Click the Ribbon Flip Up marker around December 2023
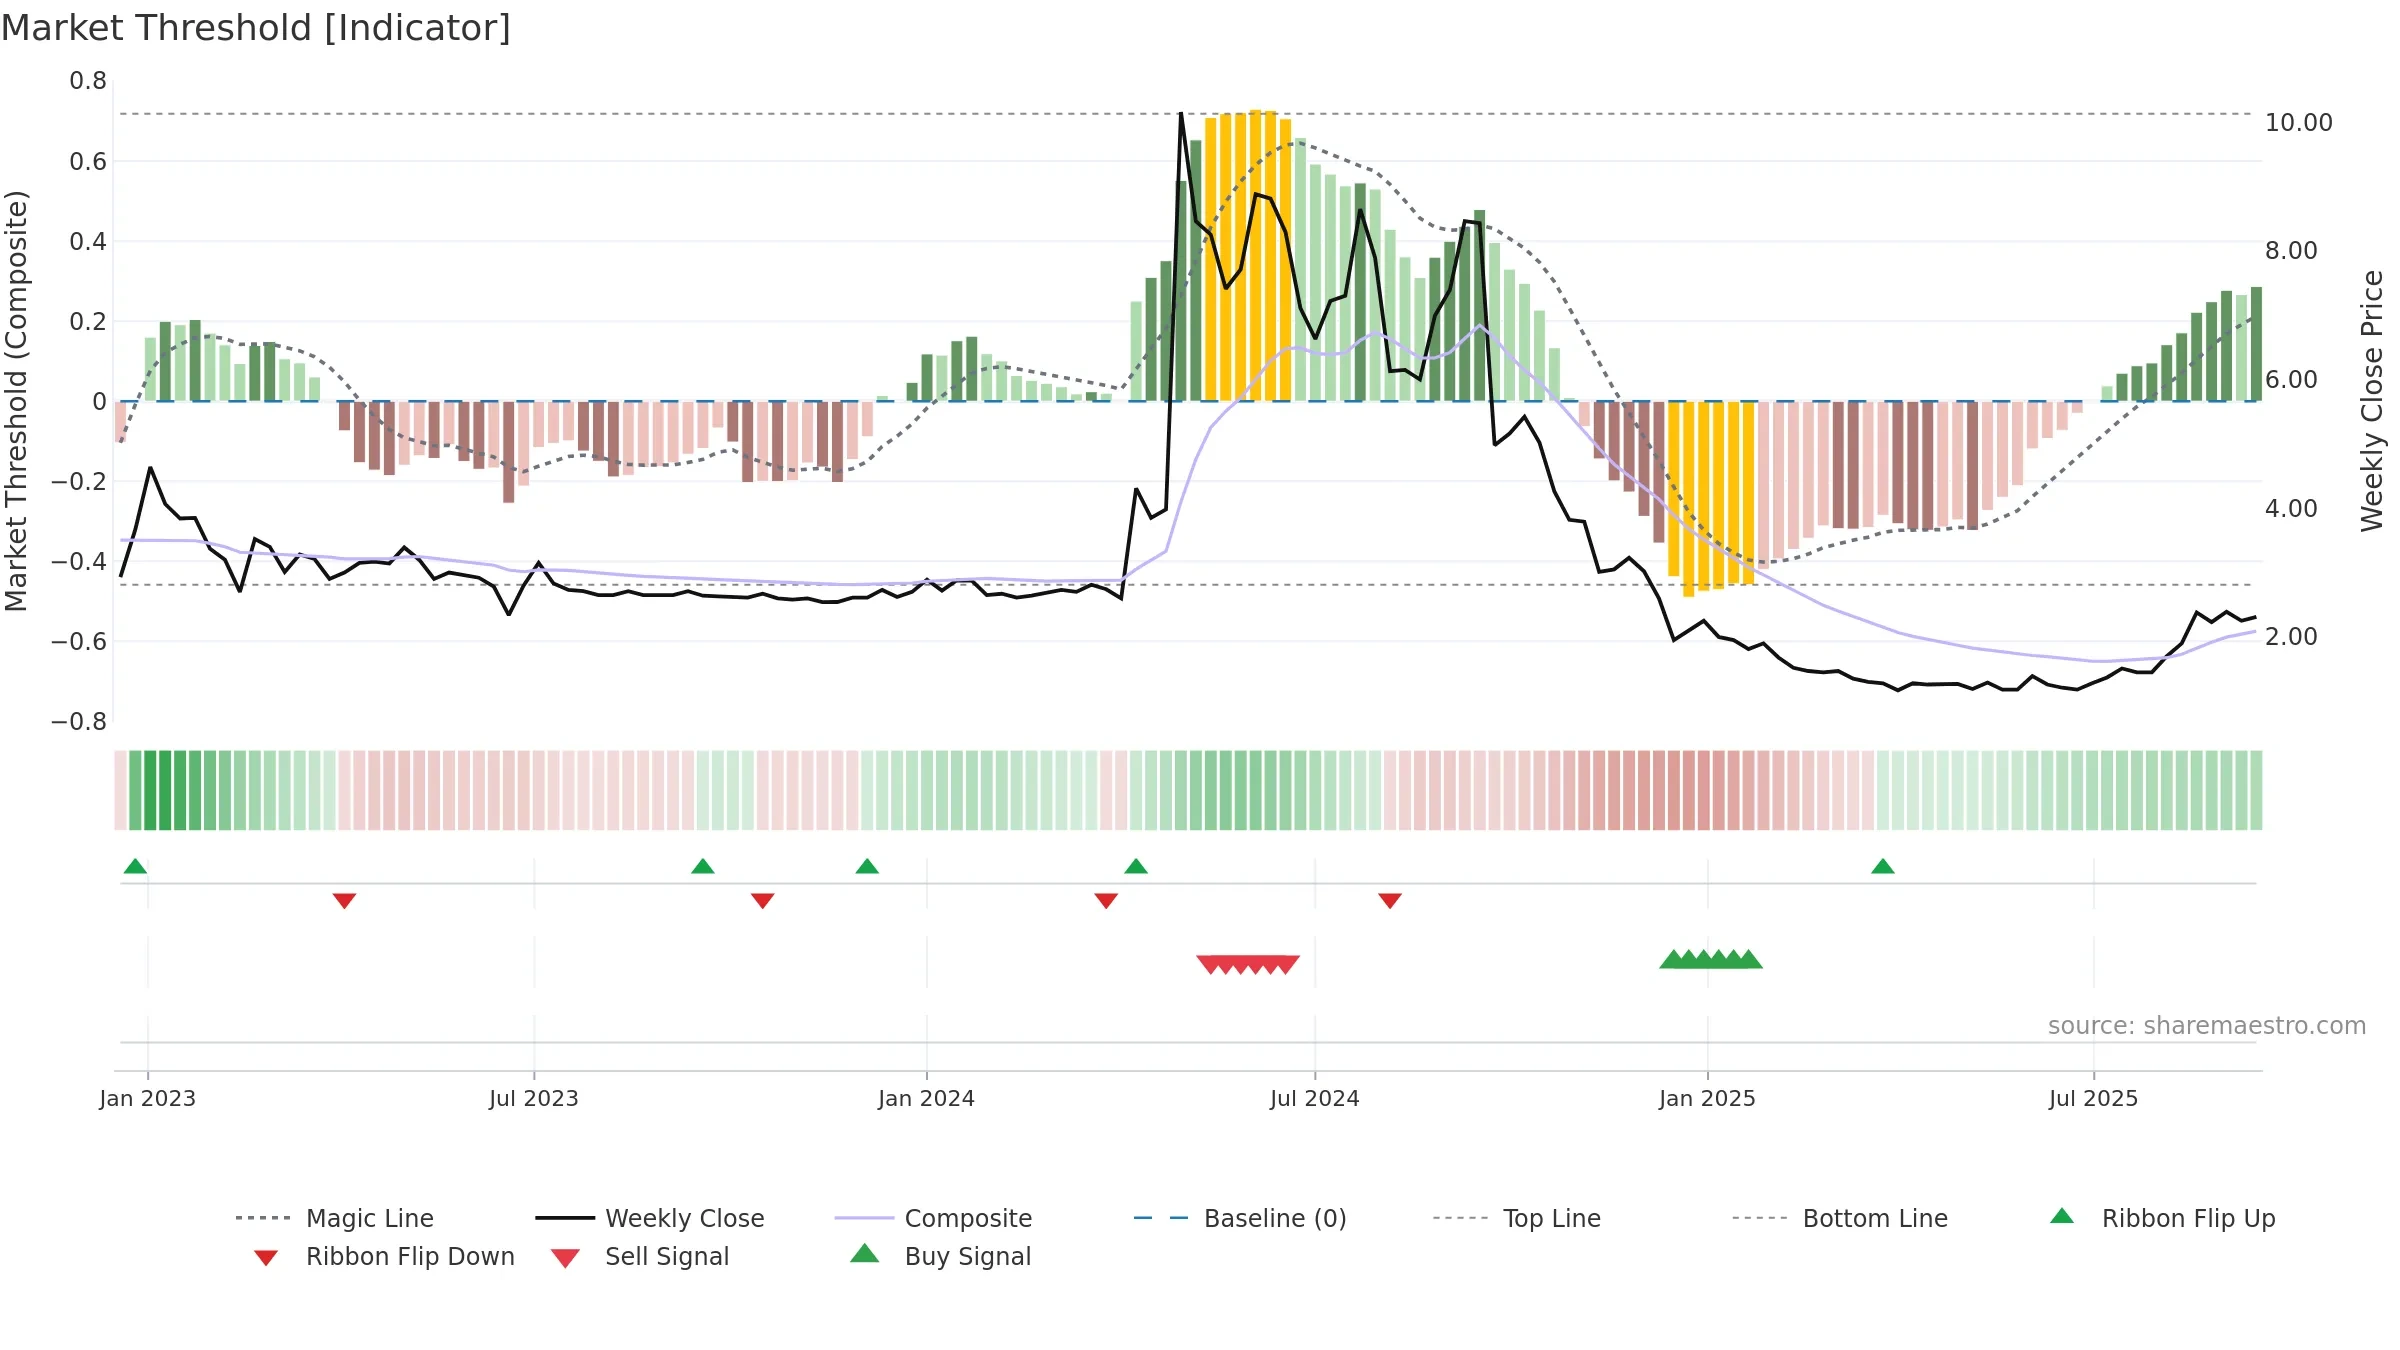The width and height of the screenshot is (2400, 1350). (867, 866)
